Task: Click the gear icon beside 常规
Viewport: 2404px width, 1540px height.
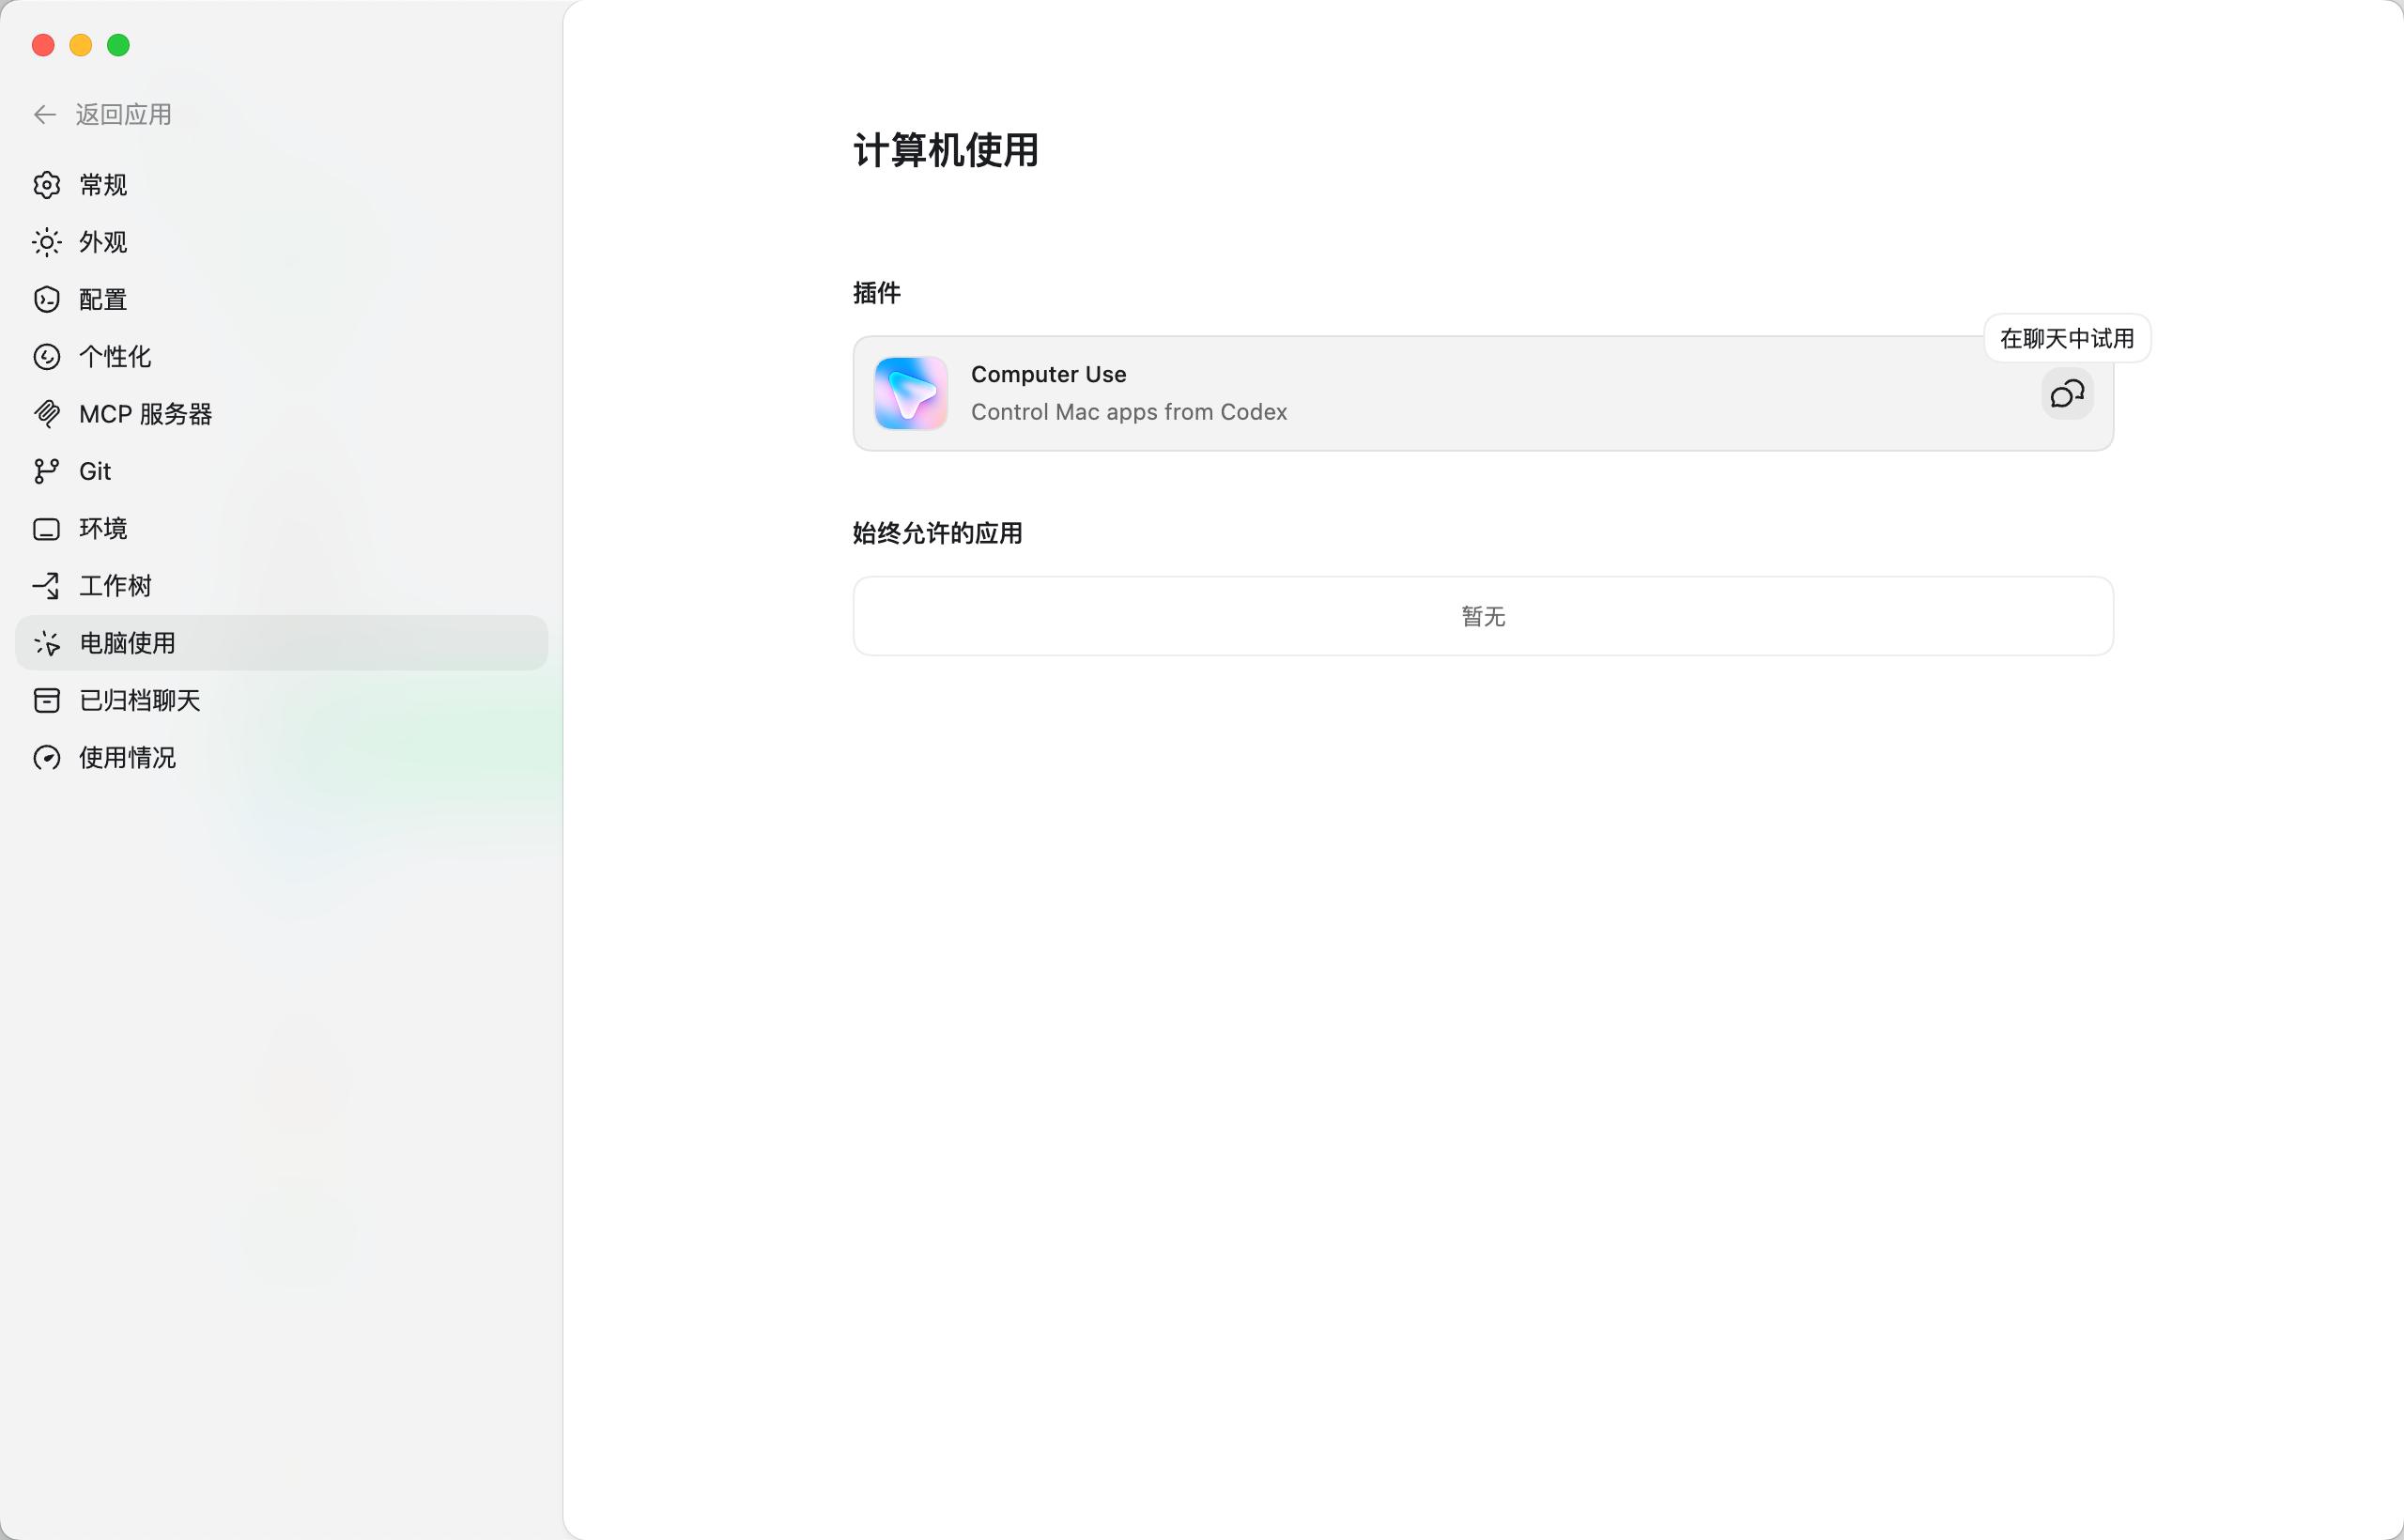Action: [46, 185]
